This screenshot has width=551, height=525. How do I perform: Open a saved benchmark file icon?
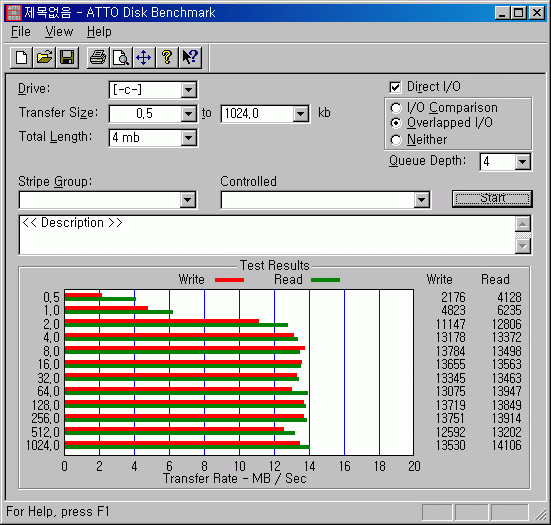click(x=44, y=57)
